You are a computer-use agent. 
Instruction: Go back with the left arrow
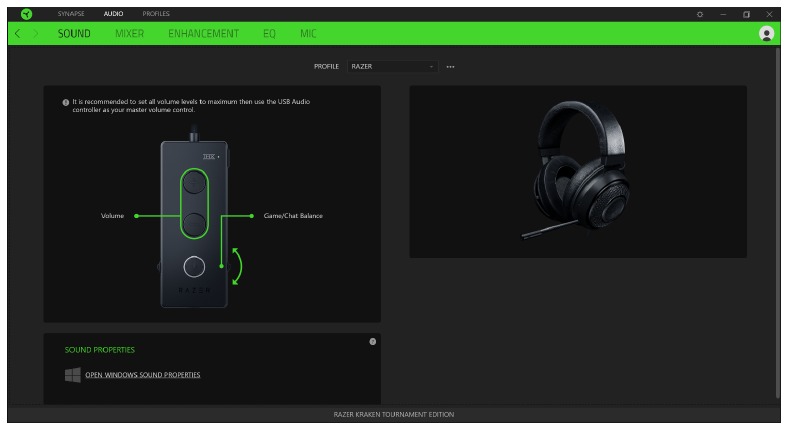tap(18, 34)
